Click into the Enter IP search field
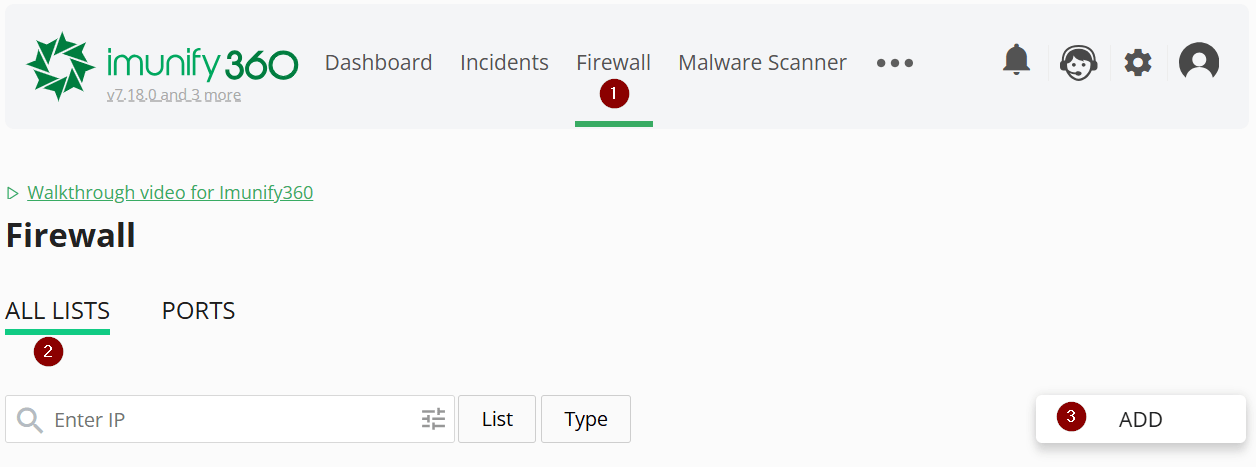The width and height of the screenshot is (1256, 467). point(230,420)
